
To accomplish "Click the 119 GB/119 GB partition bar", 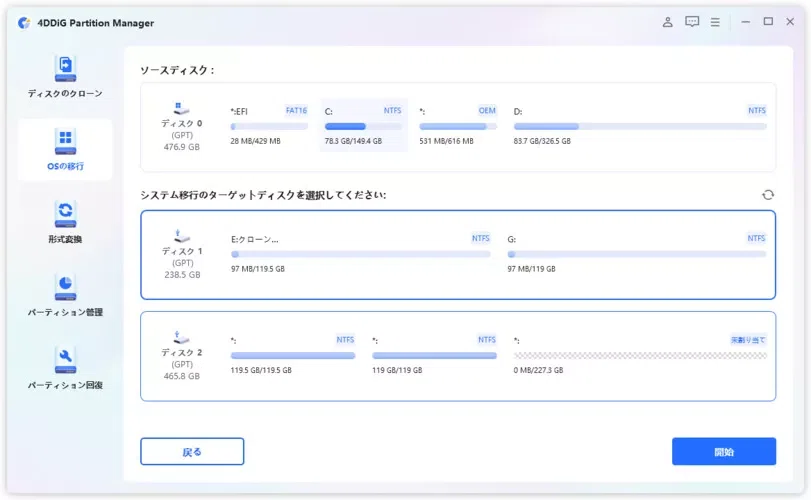I will tap(434, 355).
